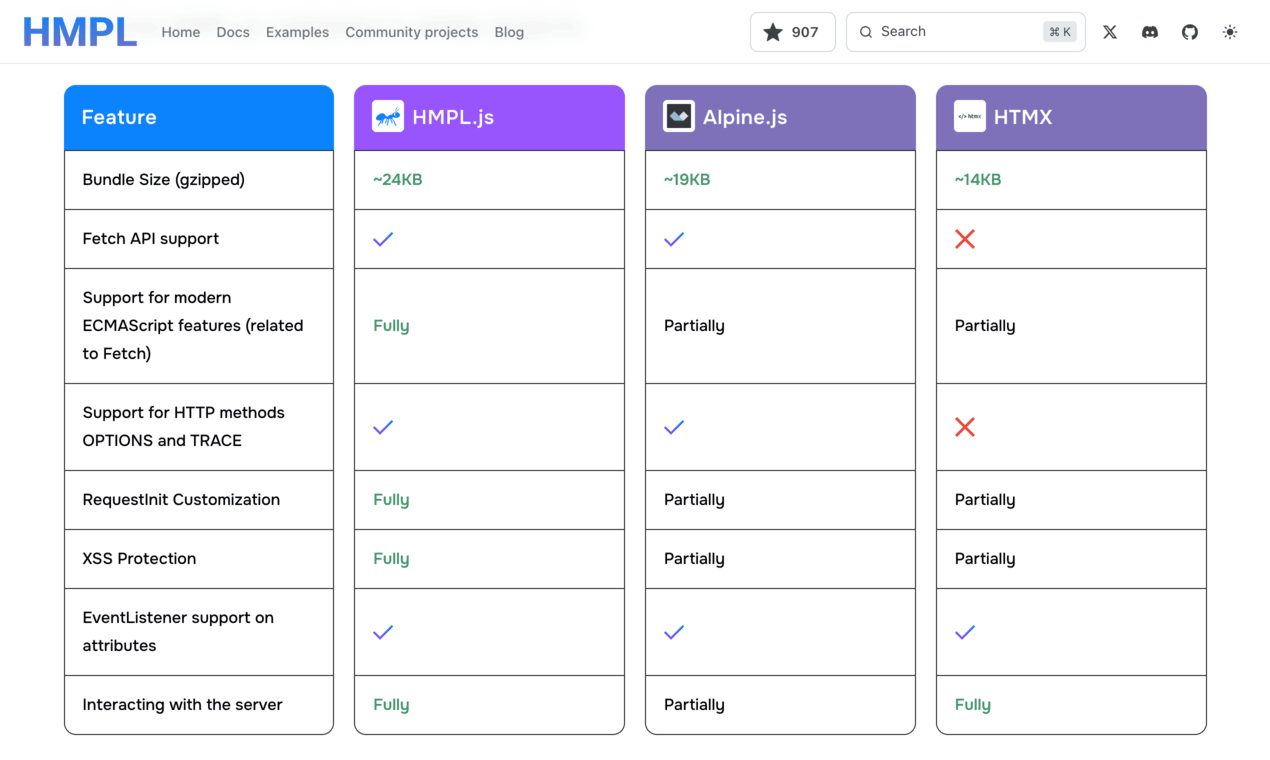The width and height of the screenshot is (1270, 760).
Task: Open the HMPL Discord icon
Action: 1149,31
